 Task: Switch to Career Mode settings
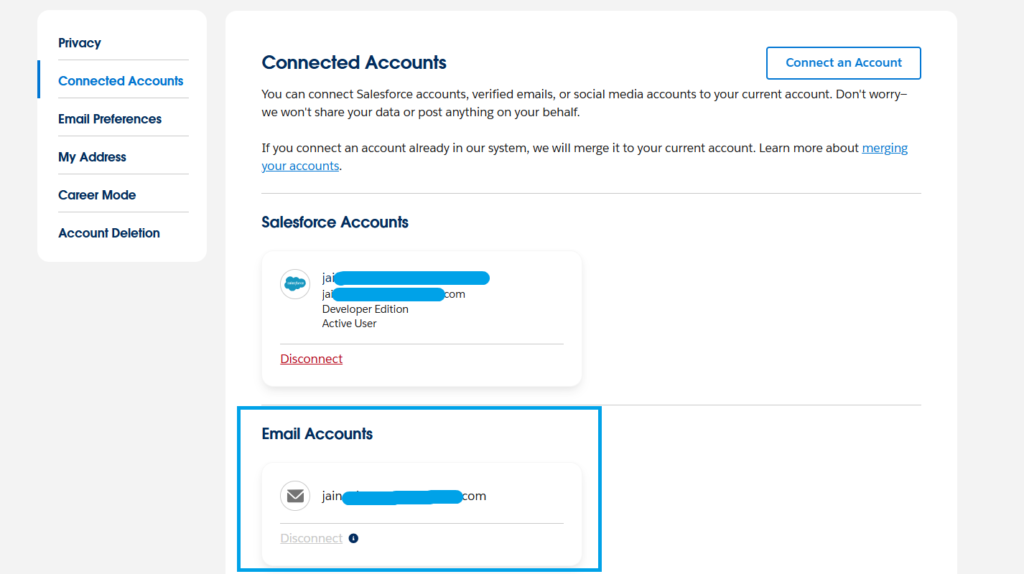pyautogui.click(x=97, y=195)
